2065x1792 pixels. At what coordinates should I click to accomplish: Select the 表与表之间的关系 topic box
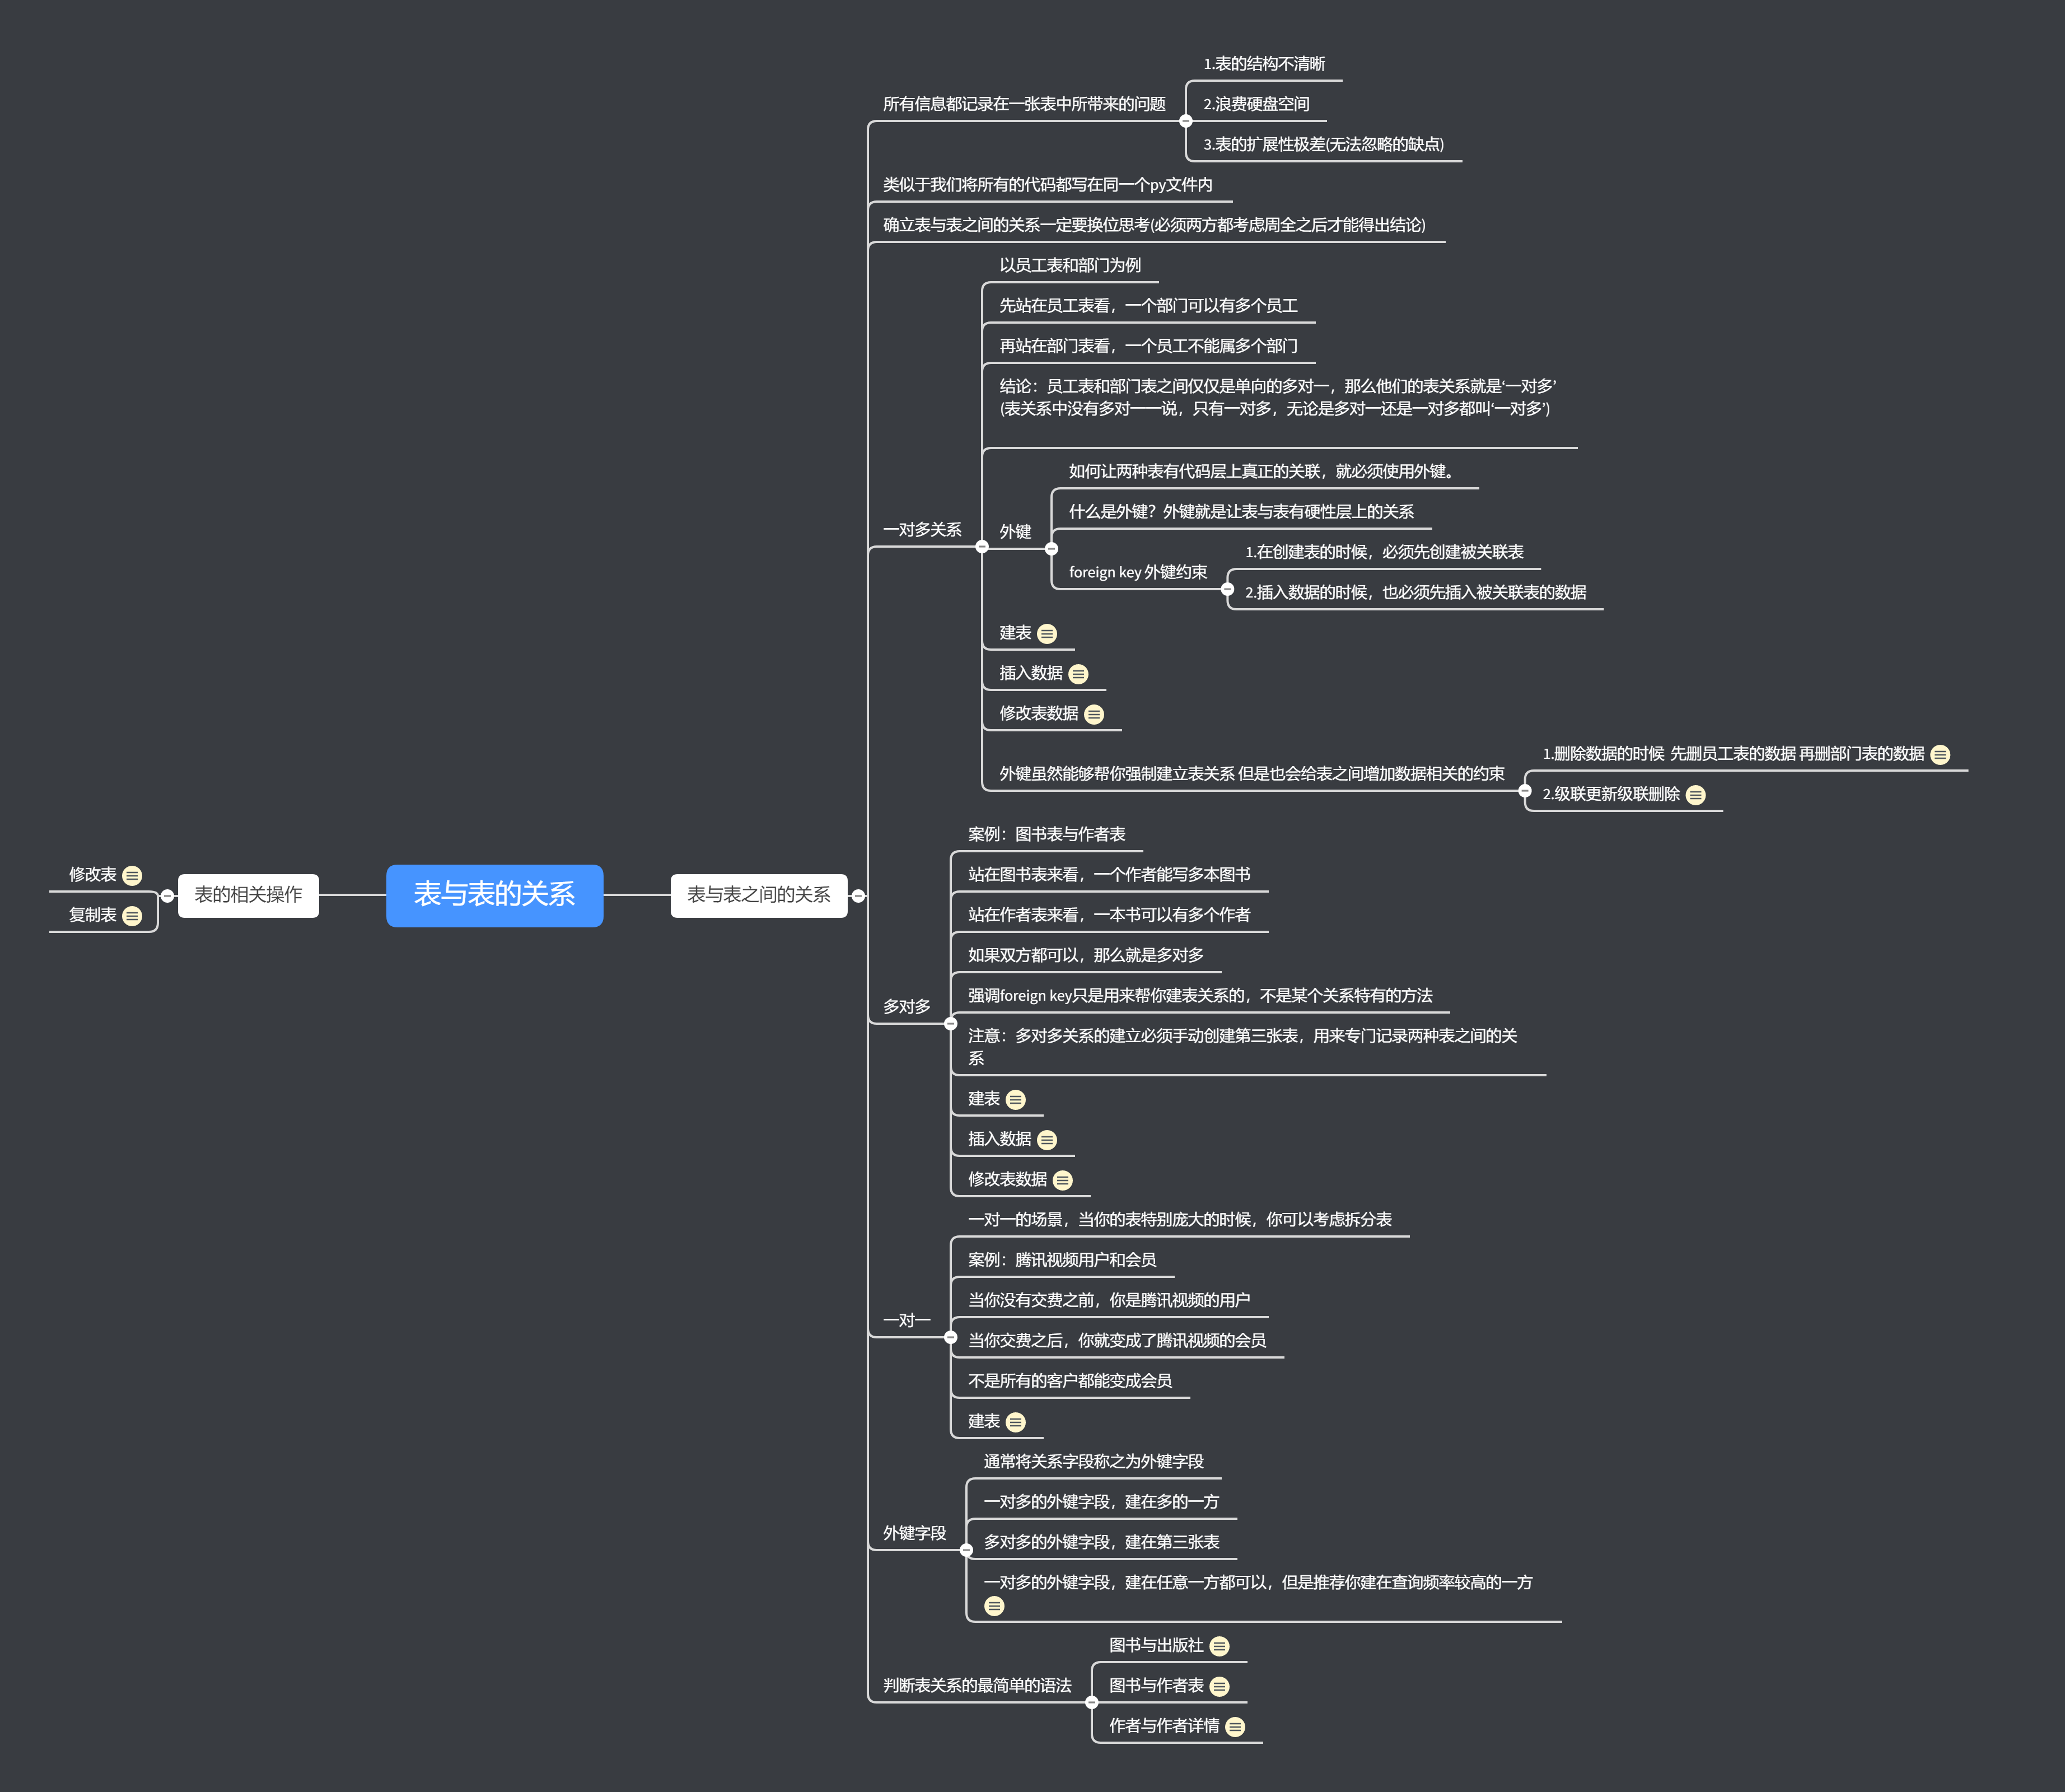click(x=759, y=895)
